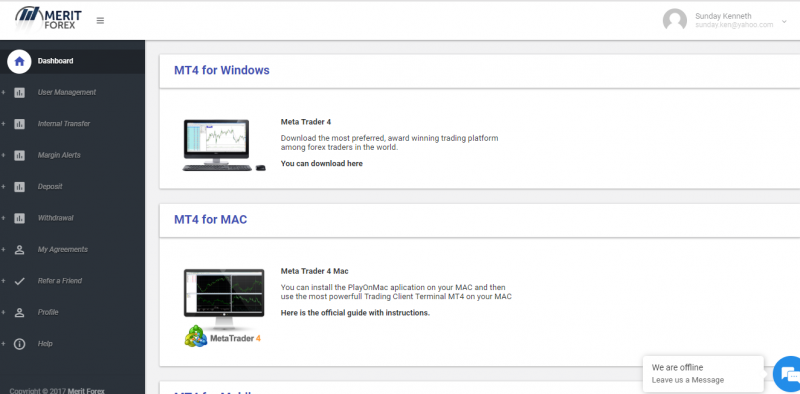Click the Profile person icon
Image resolution: width=800 pixels, height=394 pixels.
pos(19,313)
